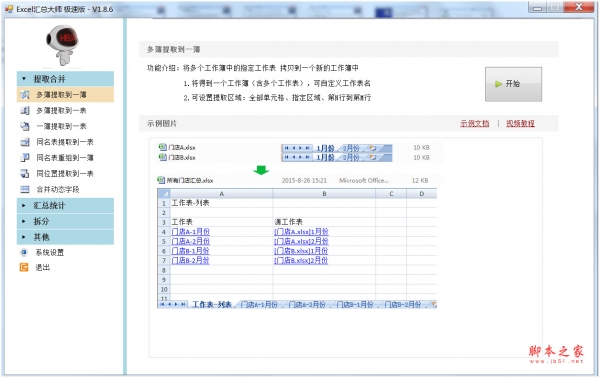Open 系统设置 gear icon
The image size is (600, 378).
pyautogui.click(x=24, y=252)
